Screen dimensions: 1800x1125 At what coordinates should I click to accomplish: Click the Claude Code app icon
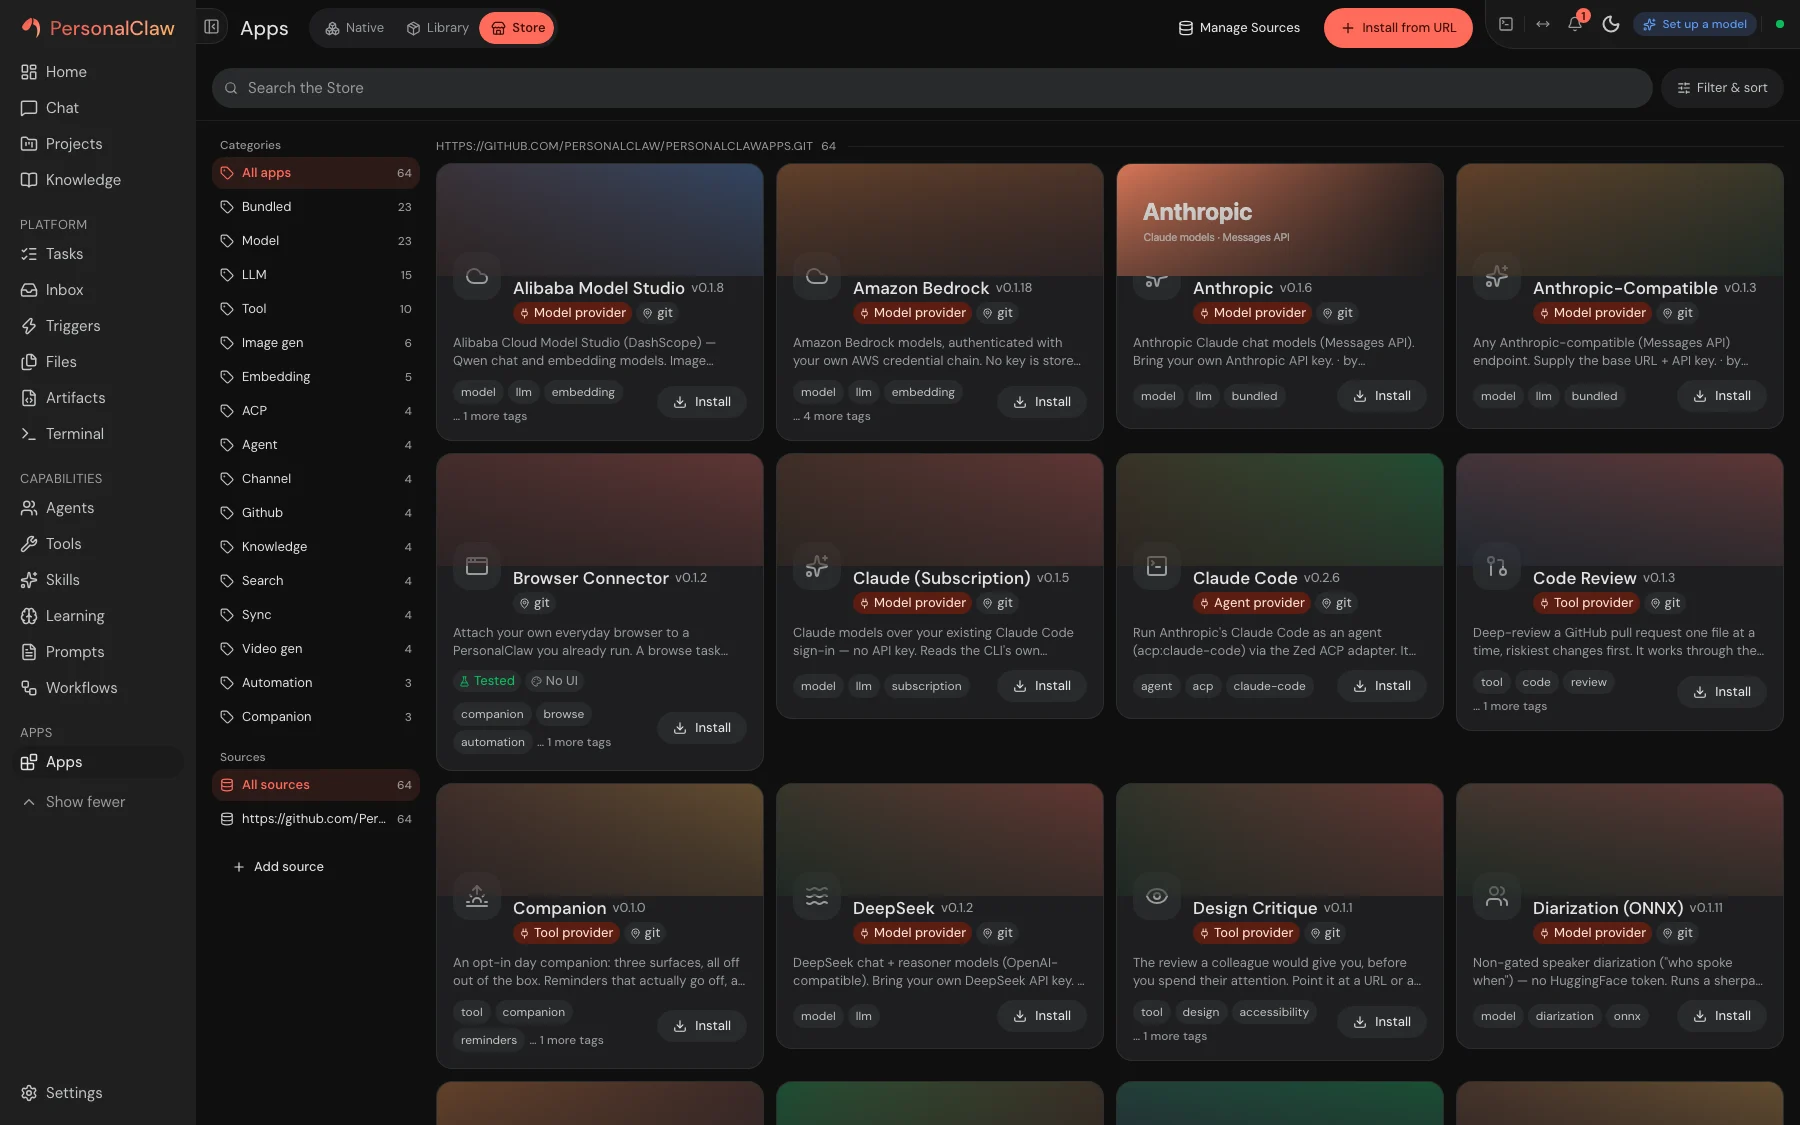coord(1157,566)
